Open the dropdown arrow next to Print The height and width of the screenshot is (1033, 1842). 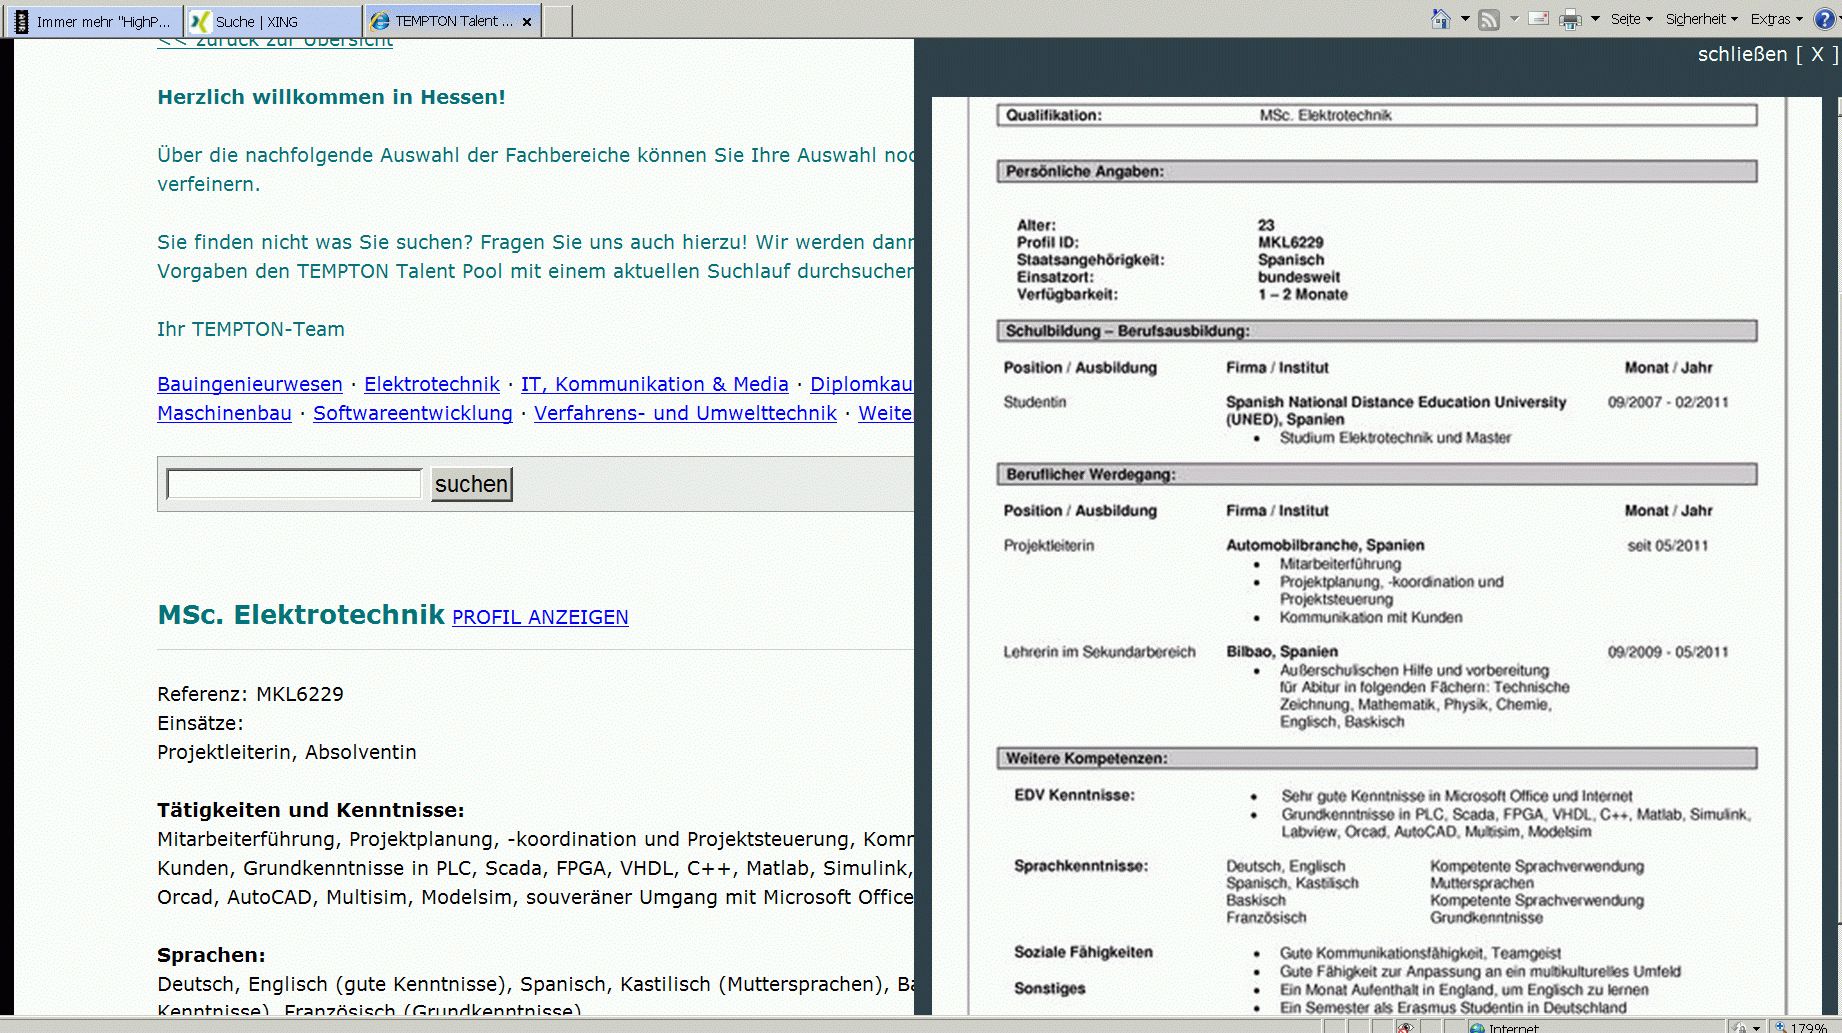click(1595, 19)
